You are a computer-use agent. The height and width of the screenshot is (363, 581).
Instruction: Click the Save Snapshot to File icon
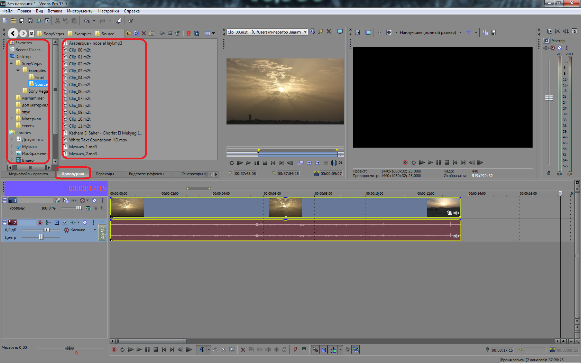pos(494,33)
